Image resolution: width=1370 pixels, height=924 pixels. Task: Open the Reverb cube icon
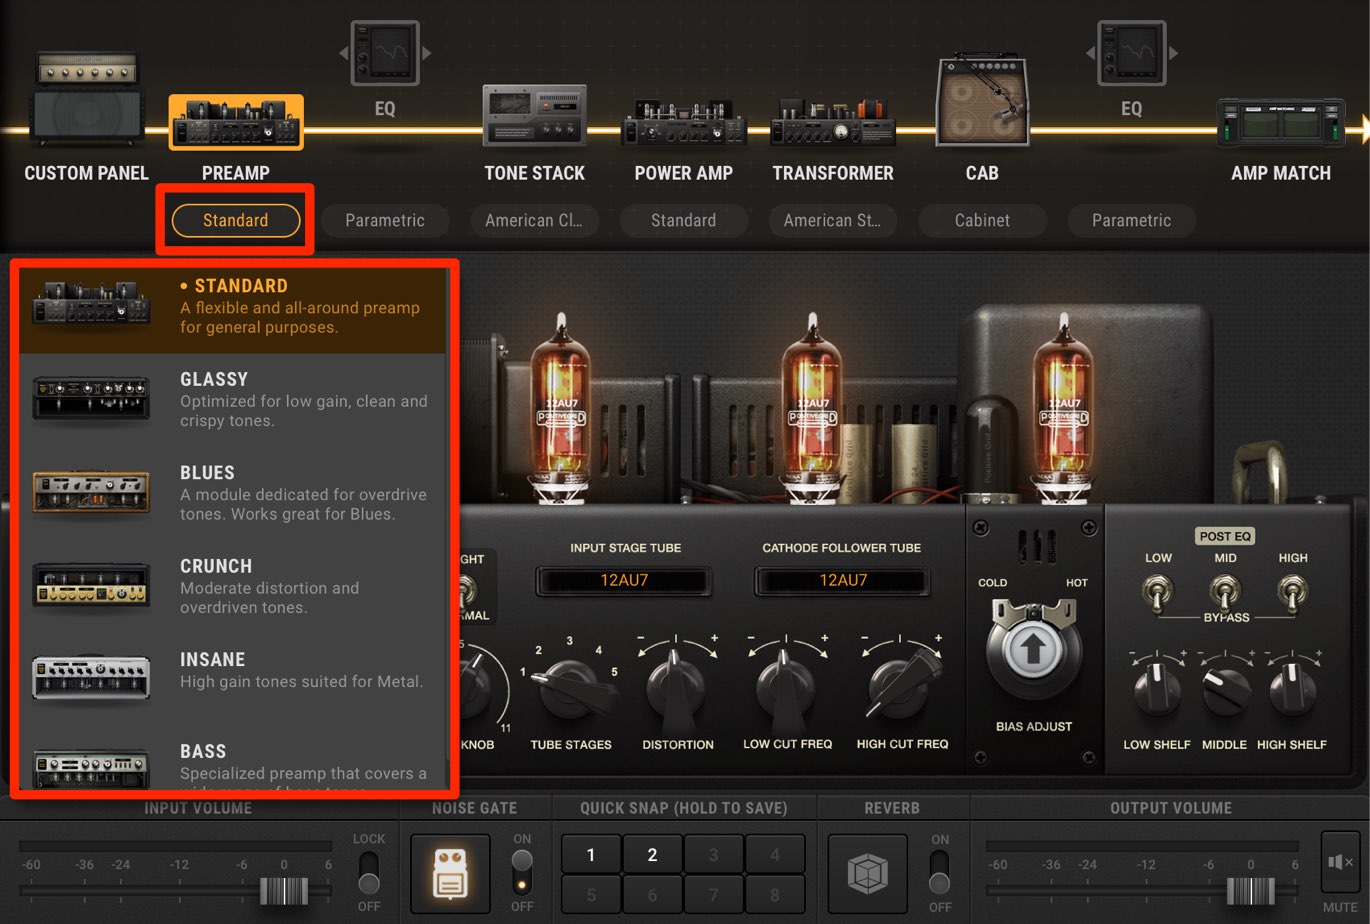click(x=867, y=874)
